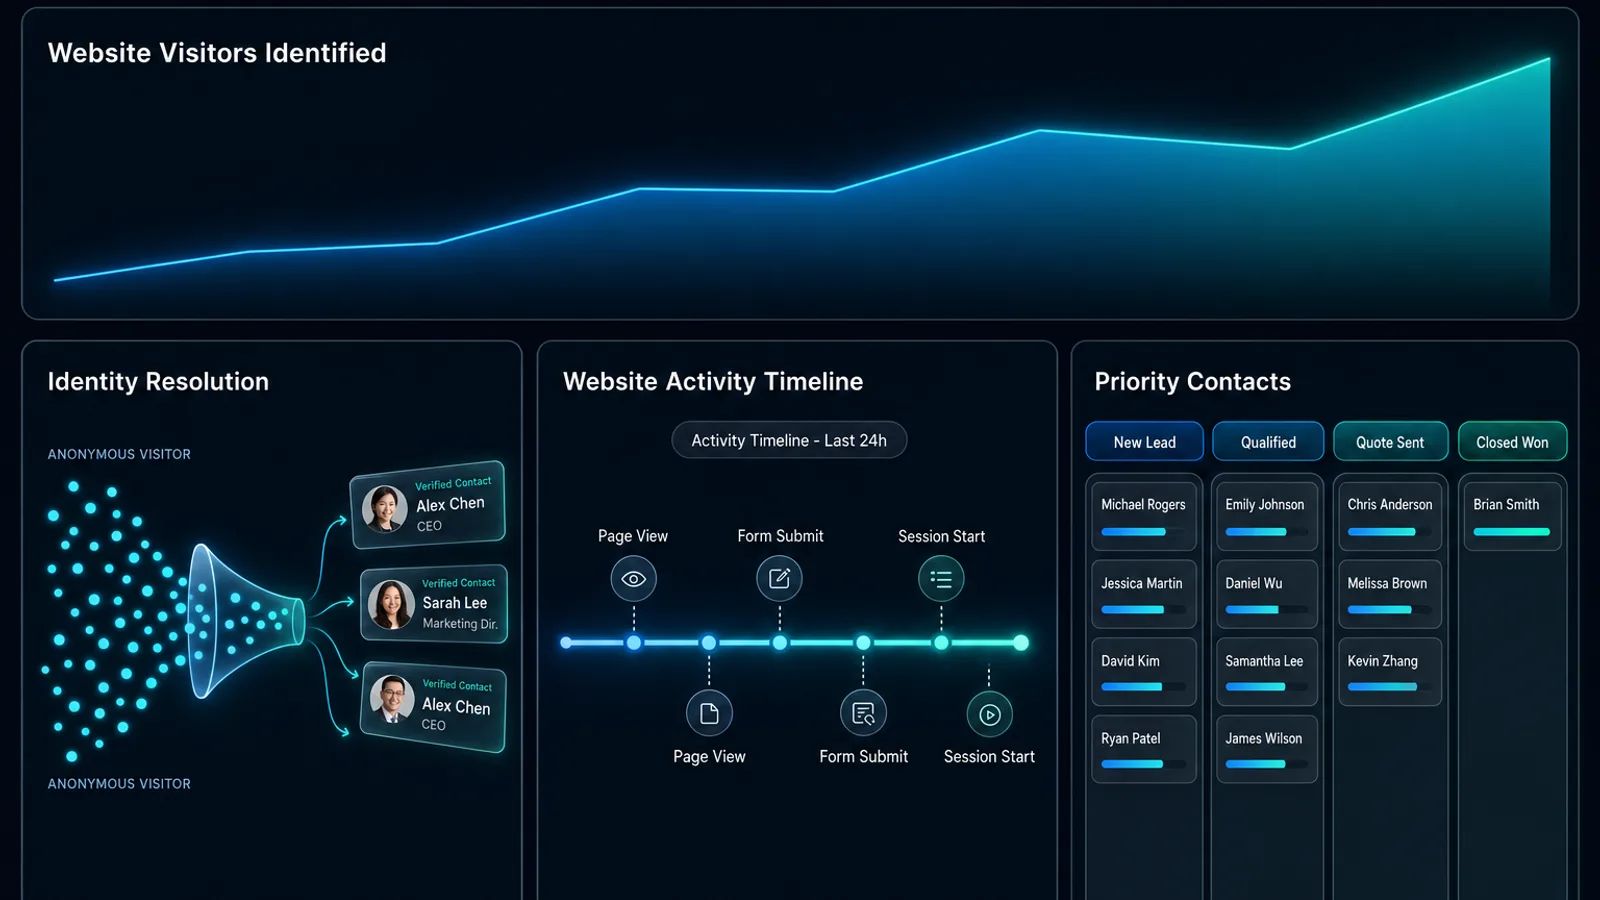Open Chris Anderson contact card
The width and height of the screenshot is (1600, 900).
[1390, 516]
